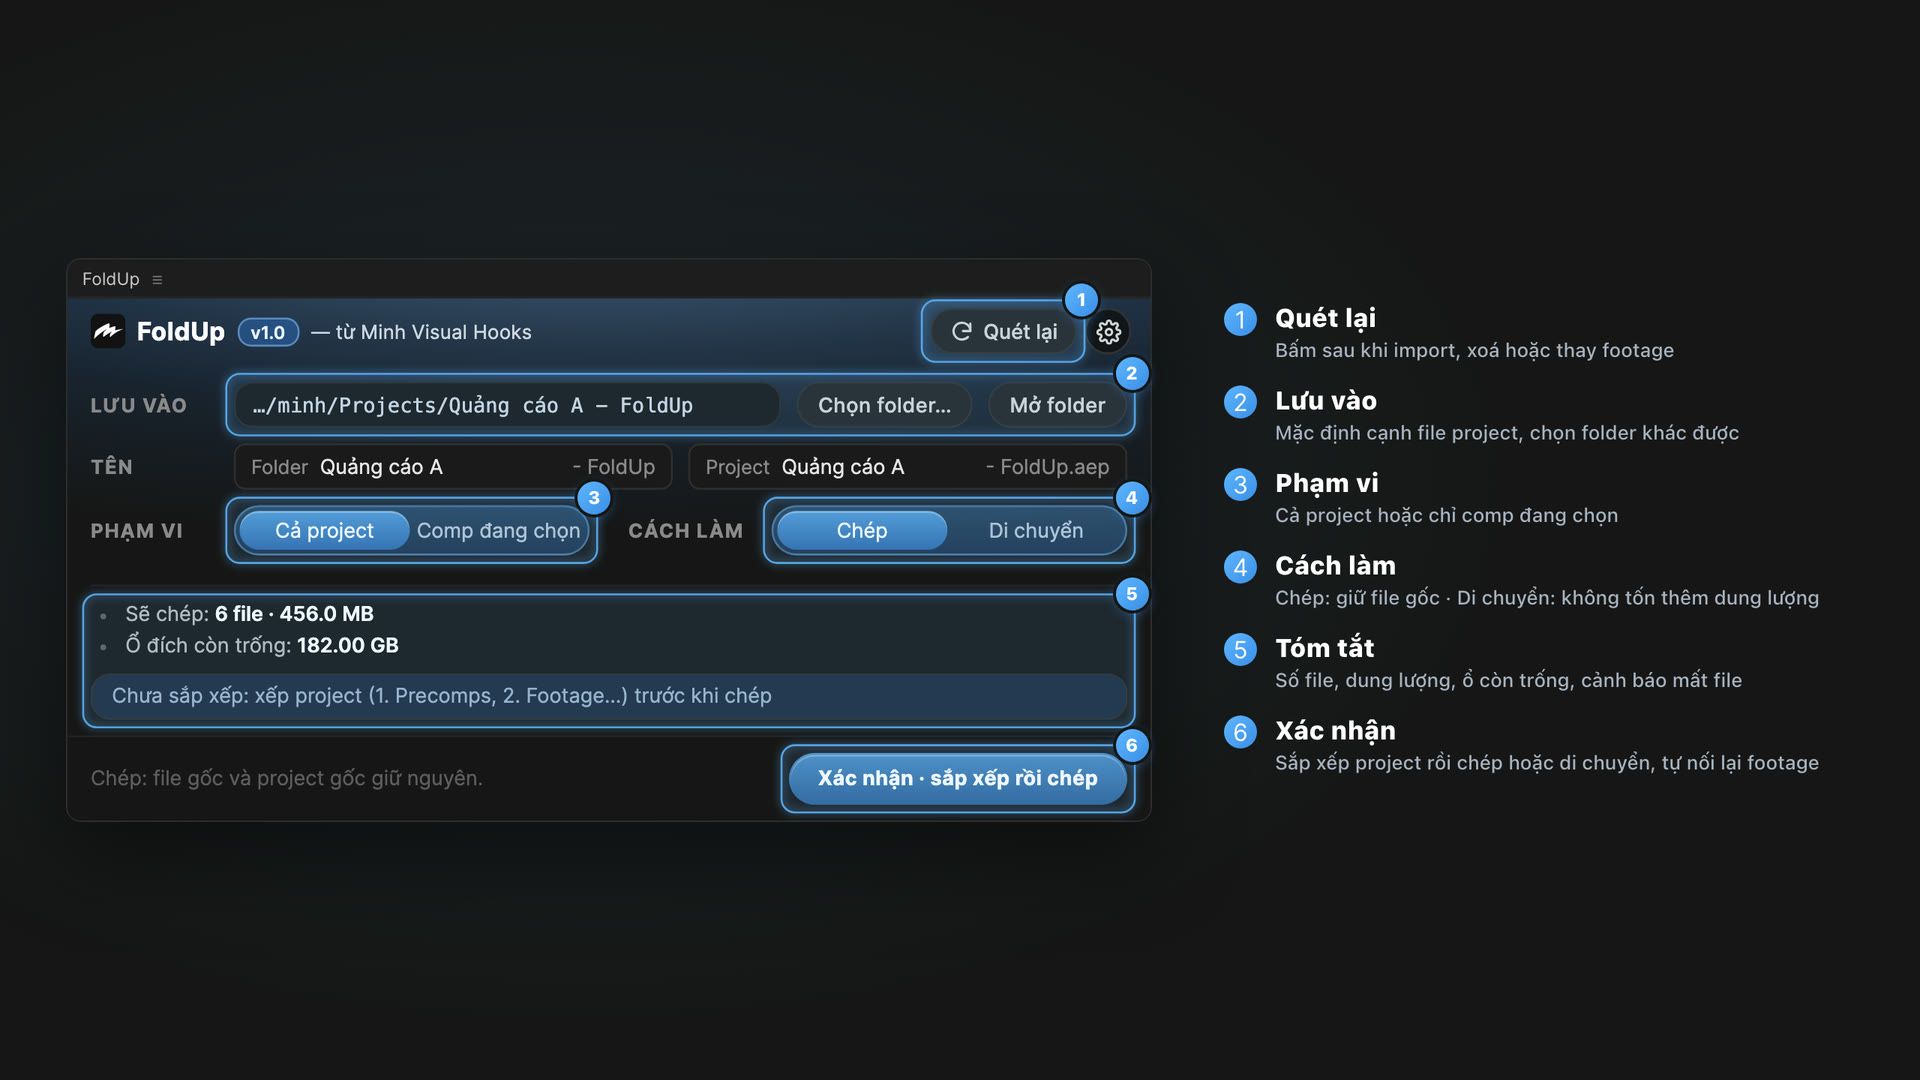Viewport: 1920px width, 1080px height.
Task: Click the legend heading Xác nhận
Action: pyautogui.click(x=1335, y=731)
